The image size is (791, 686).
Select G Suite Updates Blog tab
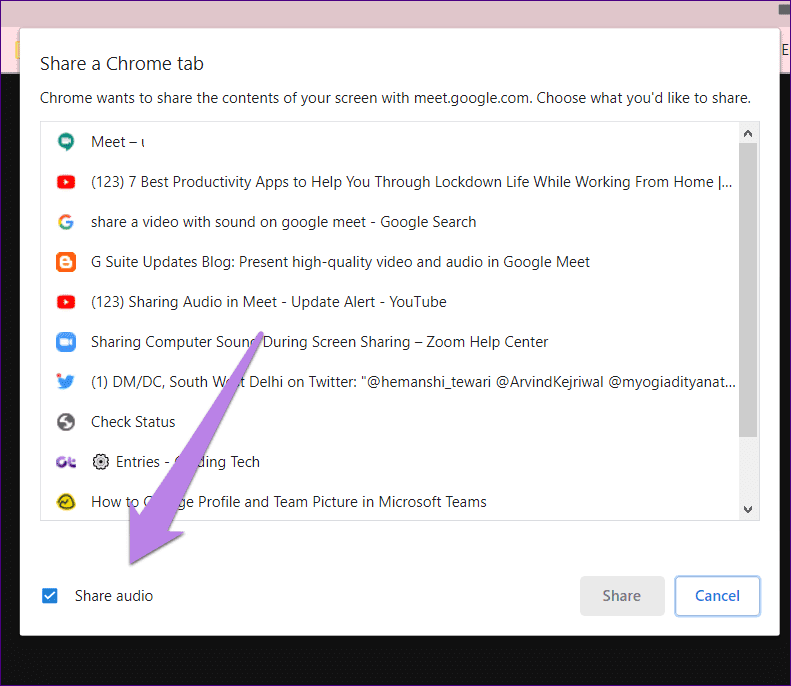point(389,262)
